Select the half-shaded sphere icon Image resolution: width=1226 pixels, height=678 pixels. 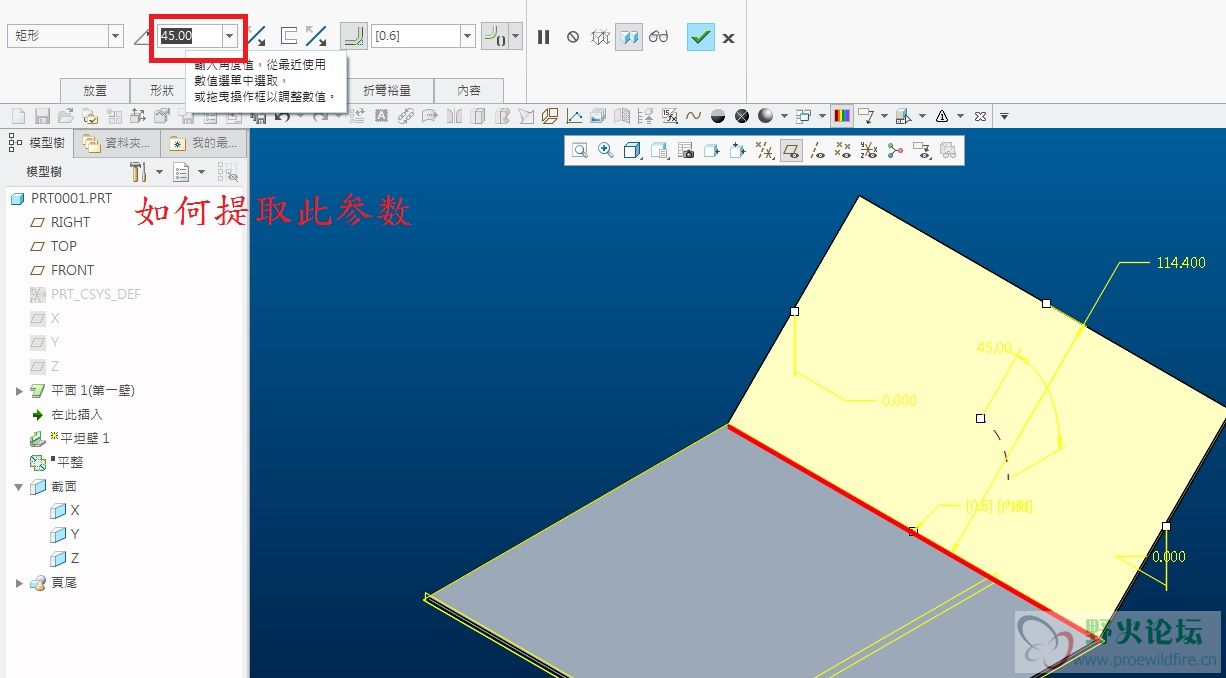coord(717,116)
